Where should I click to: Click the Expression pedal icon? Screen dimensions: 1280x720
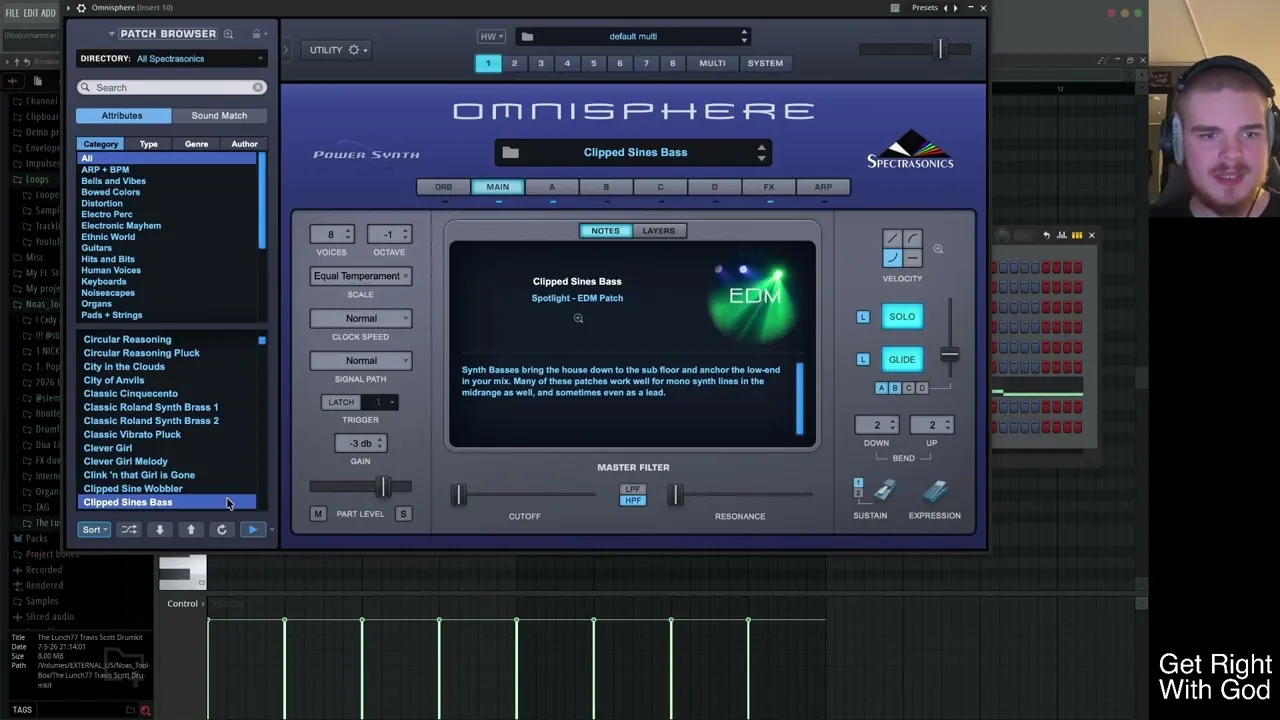tap(935, 490)
